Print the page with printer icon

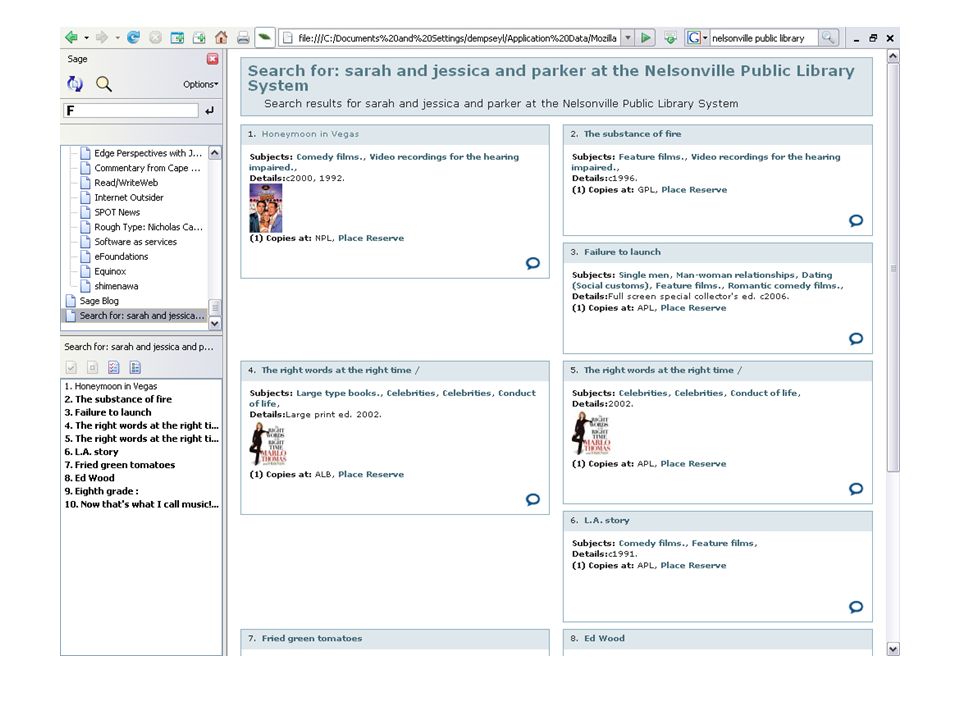[x=243, y=38]
